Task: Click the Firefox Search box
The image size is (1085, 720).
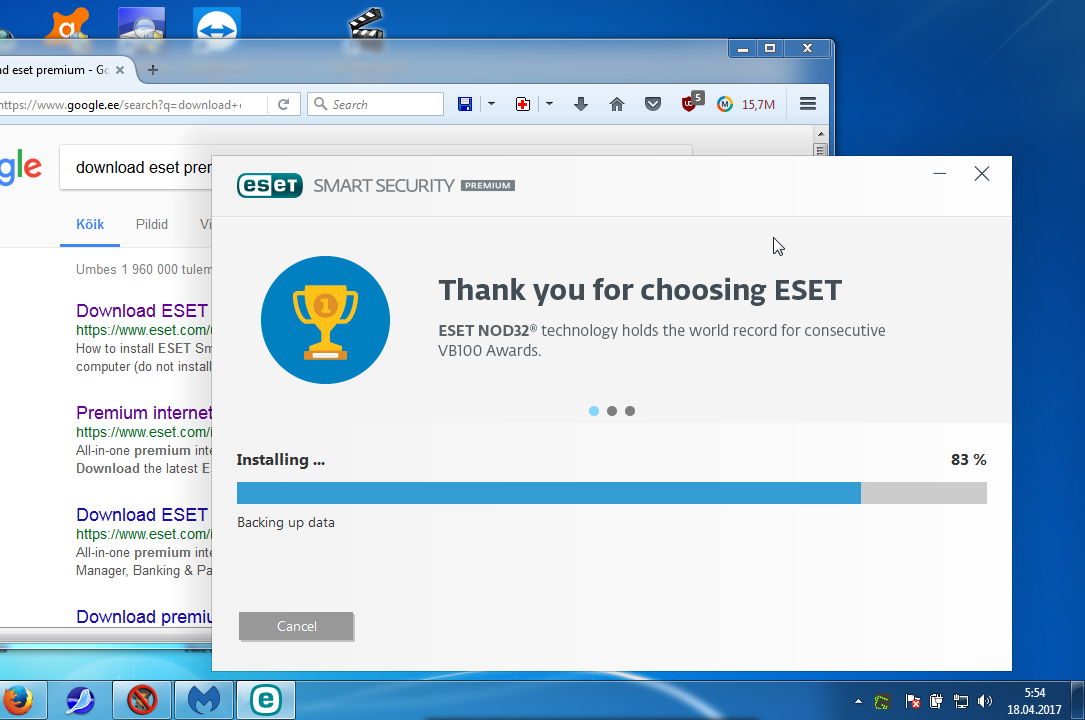Action: click(376, 104)
